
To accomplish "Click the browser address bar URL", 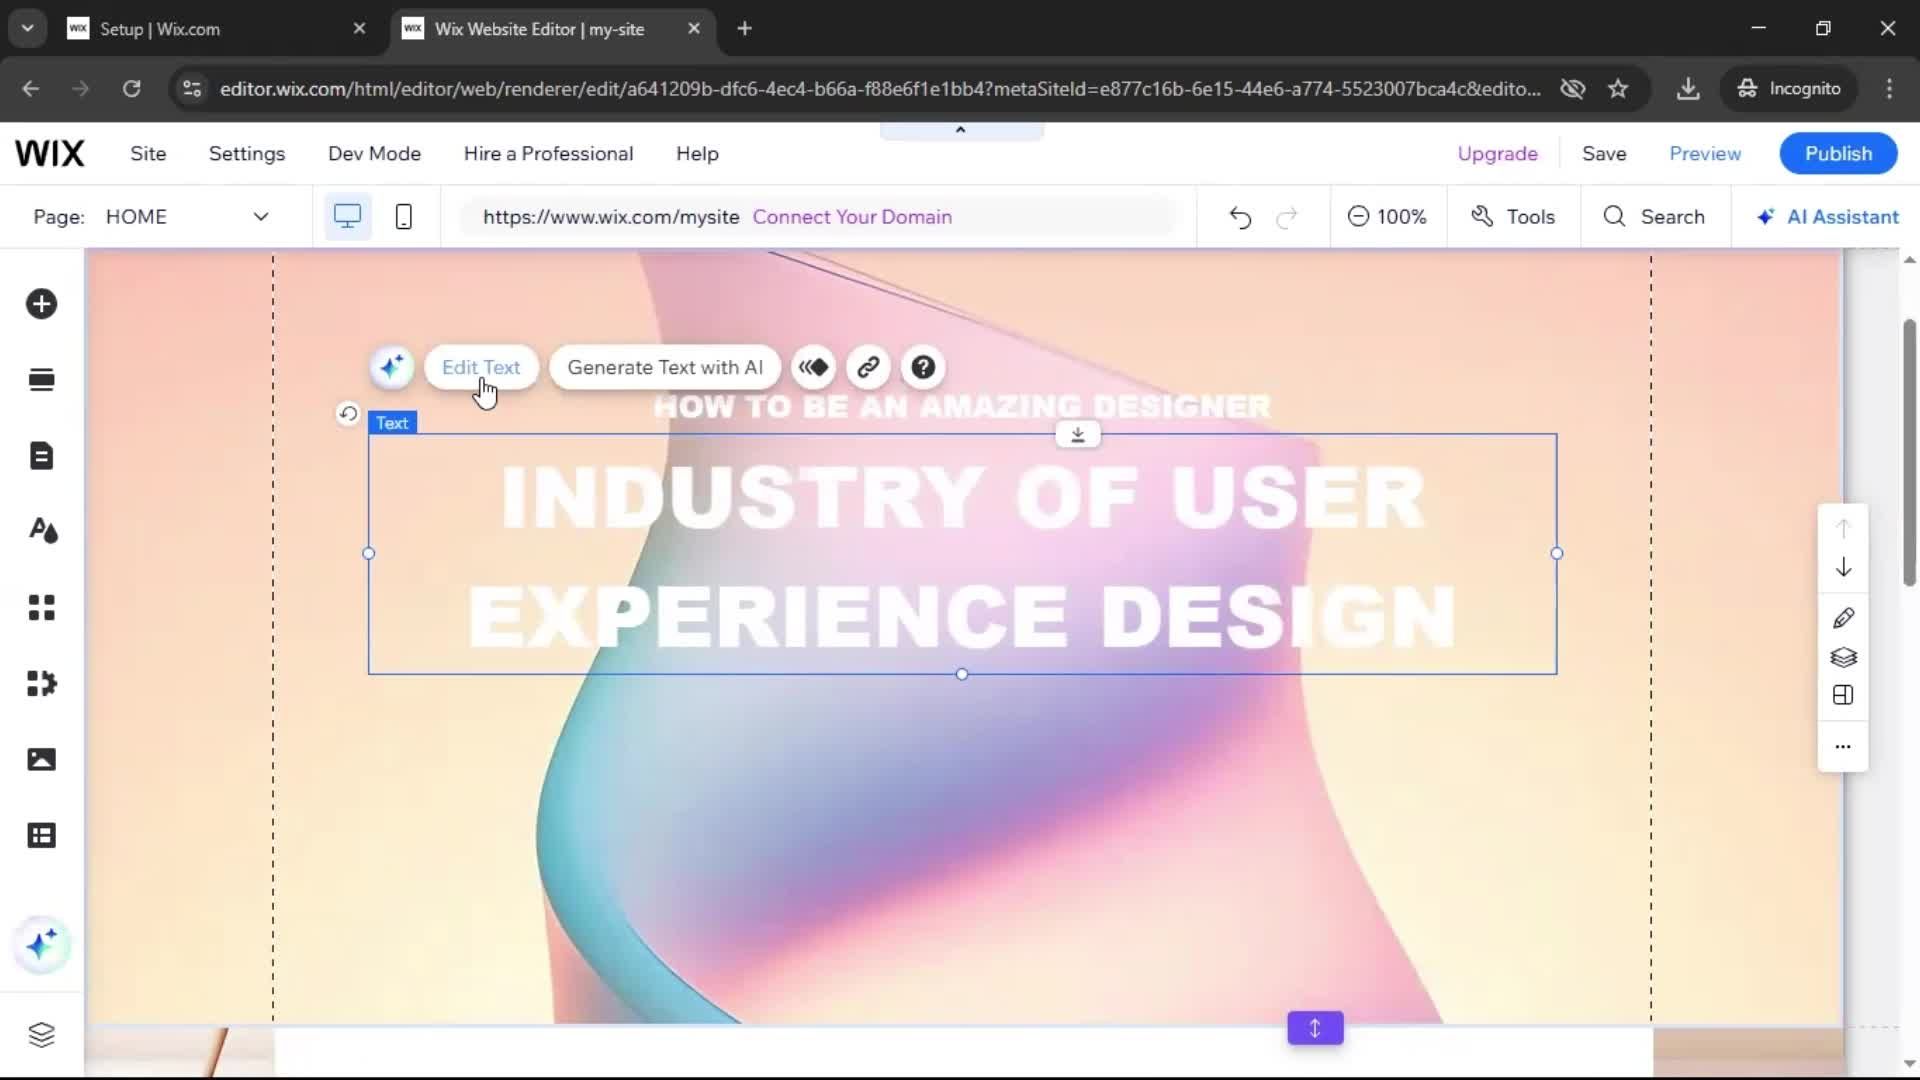I will [880, 89].
